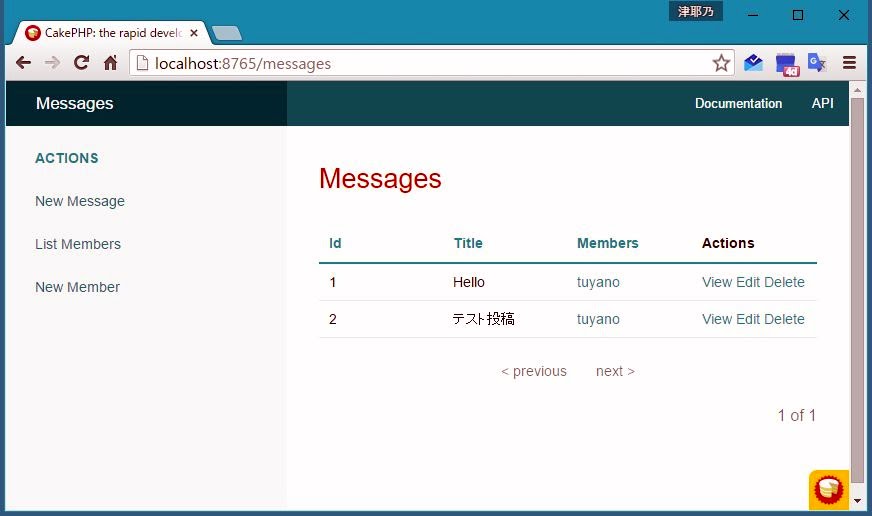Bookmark this page with the star icon
Screen dimensions: 872x516
[721, 63]
